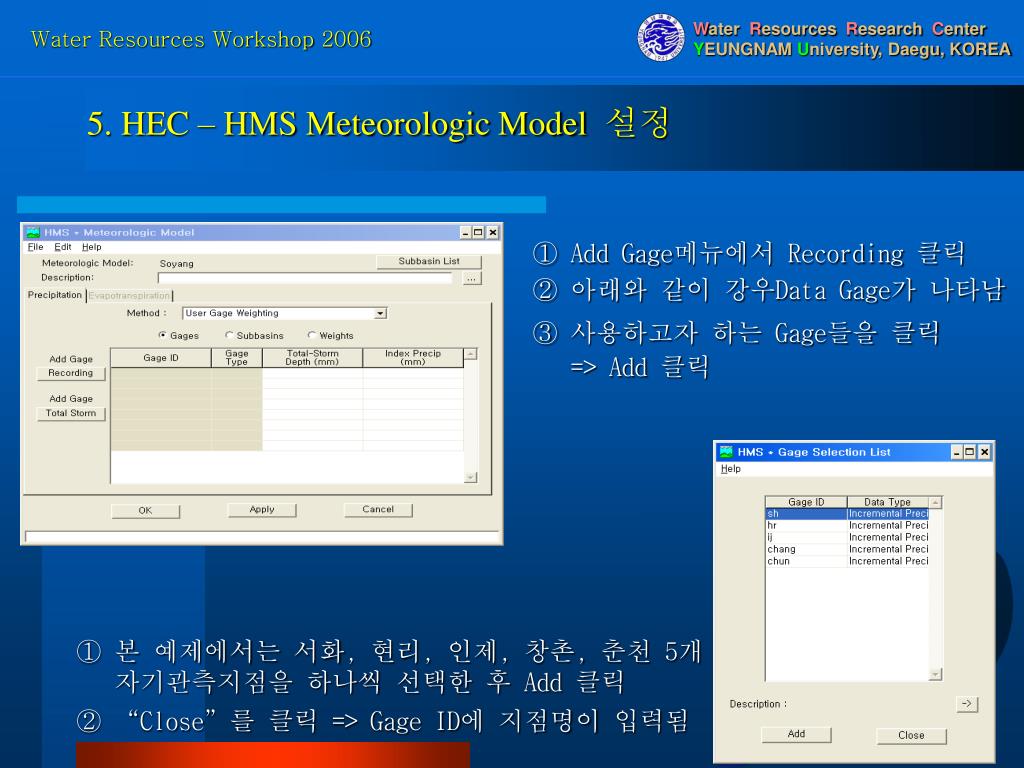
Task: Switch to the Precipitation tab
Action: pos(55,295)
